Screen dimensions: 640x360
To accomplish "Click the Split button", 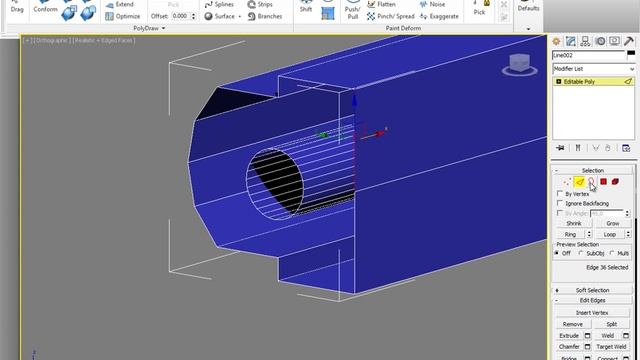I will [611, 324].
